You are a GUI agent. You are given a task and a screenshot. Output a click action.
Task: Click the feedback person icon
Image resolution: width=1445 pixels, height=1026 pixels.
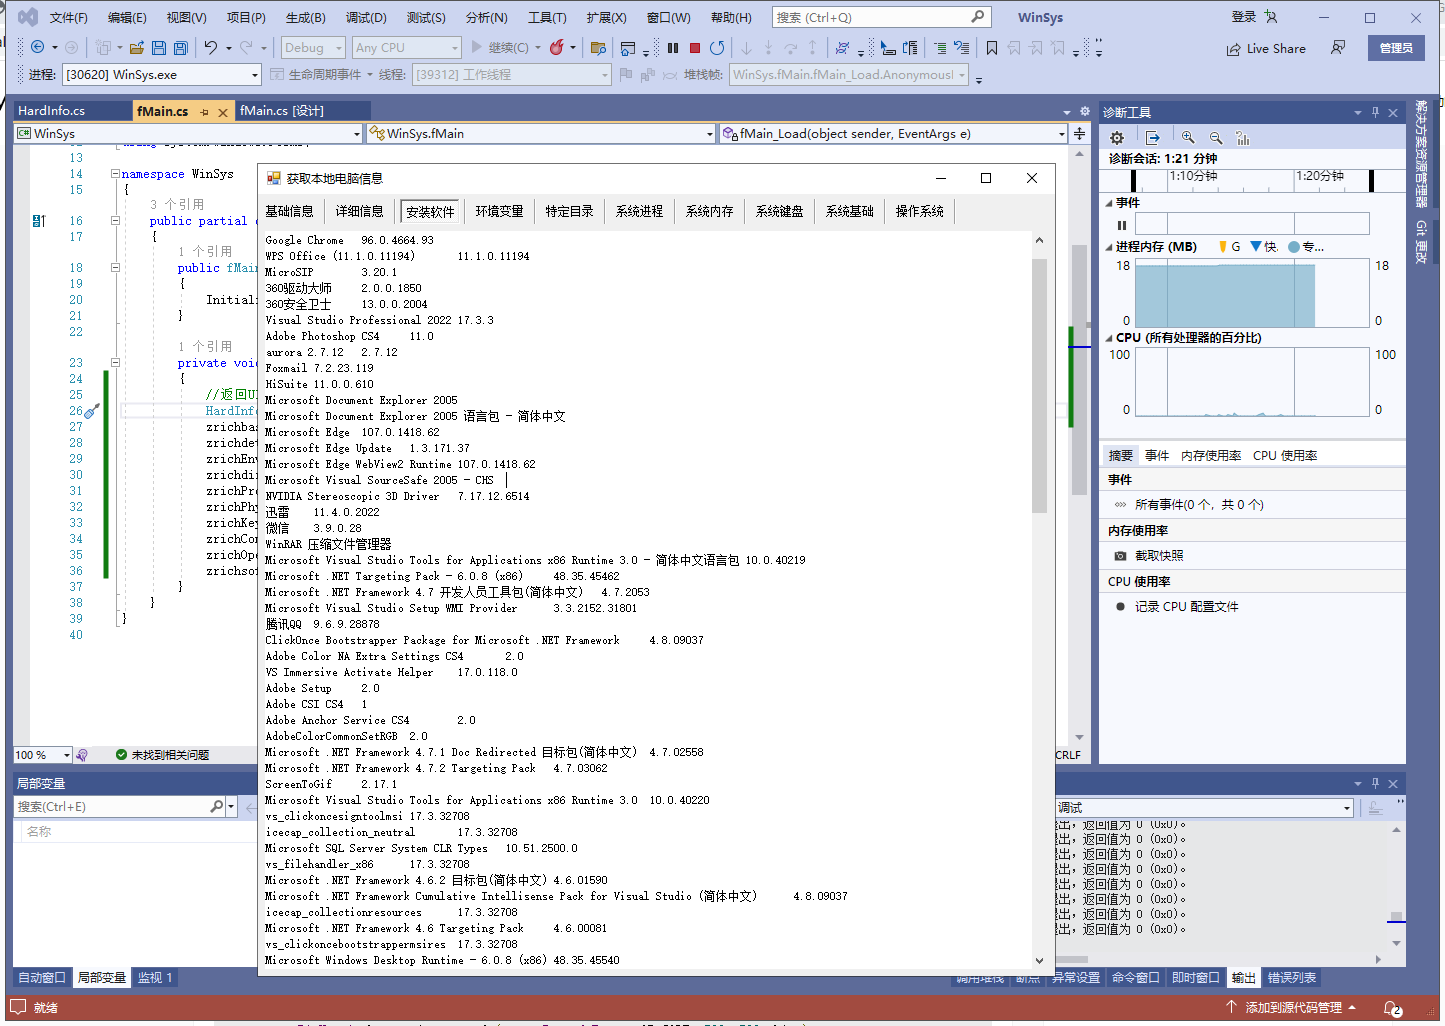[1338, 47]
